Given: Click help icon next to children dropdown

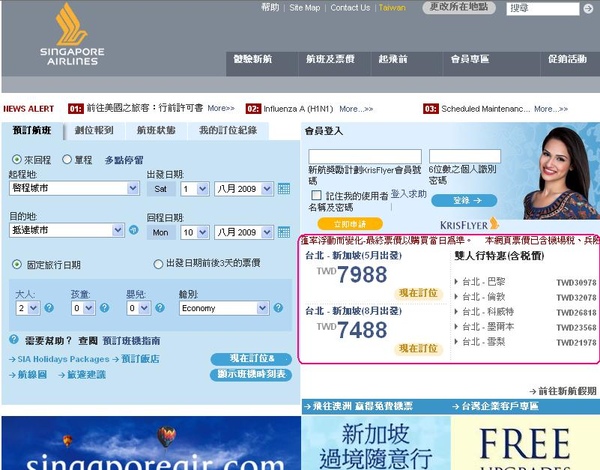Looking at the screenshot, I should pyautogui.click(x=104, y=307).
